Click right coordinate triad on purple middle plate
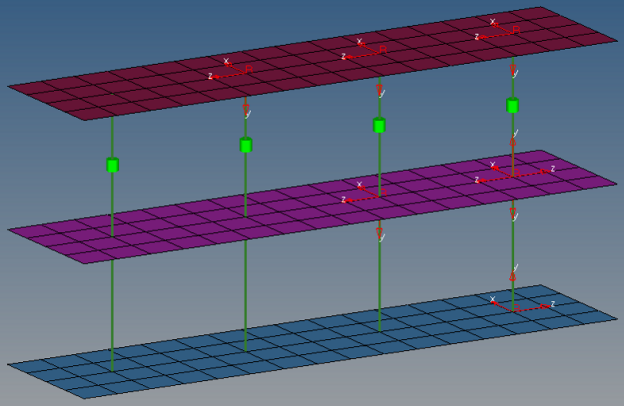 tap(513, 174)
